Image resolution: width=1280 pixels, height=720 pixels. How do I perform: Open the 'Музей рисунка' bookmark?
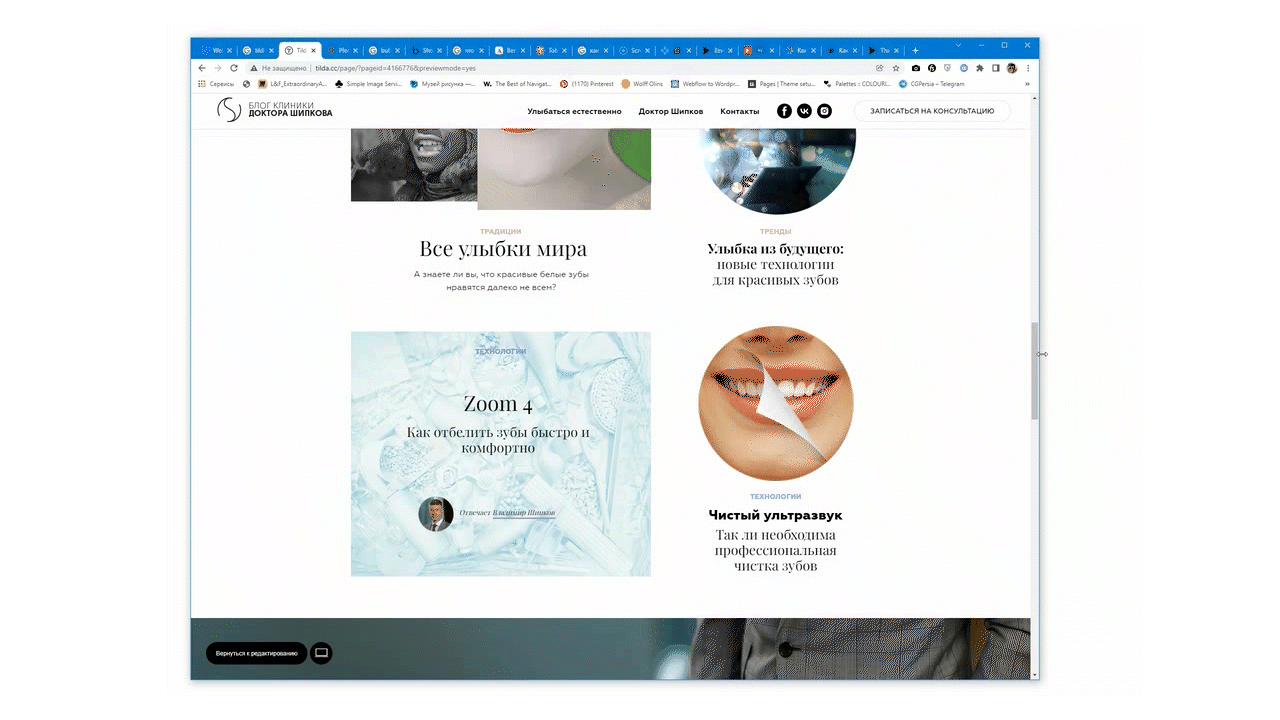pyautogui.click(x=443, y=84)
